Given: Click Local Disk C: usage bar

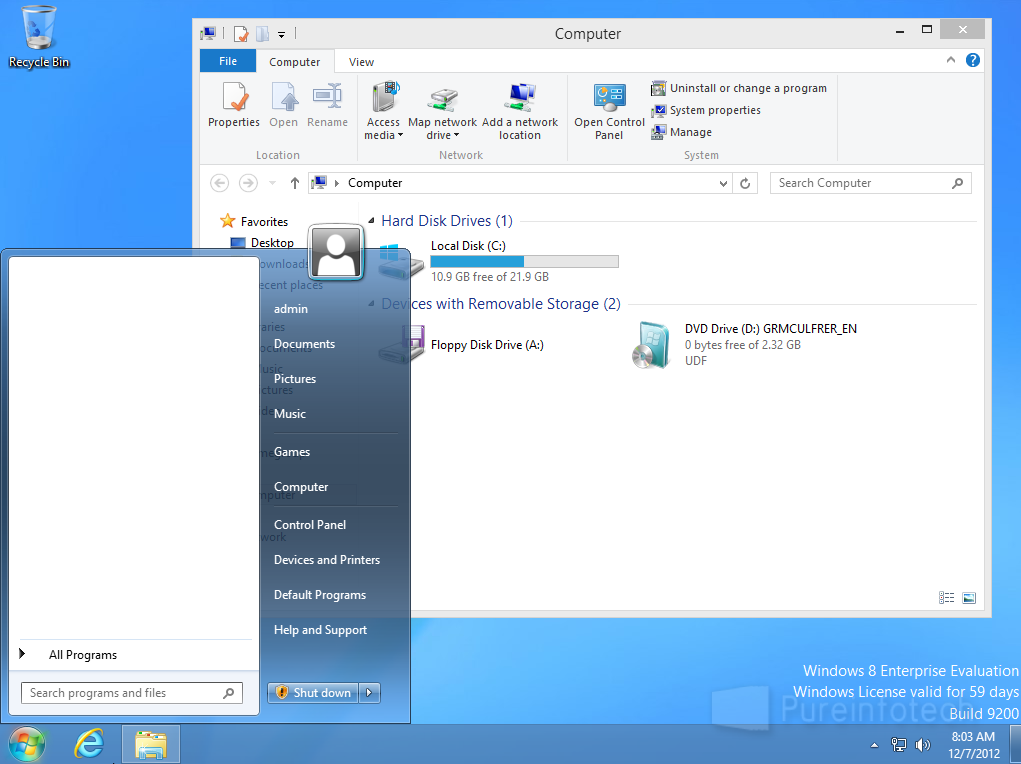Looking at the screenshot, I should click(x=524, y=261).
